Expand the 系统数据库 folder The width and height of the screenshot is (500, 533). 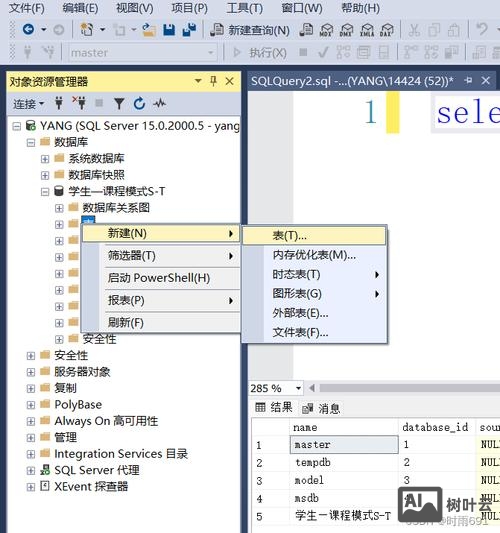tap(45, 159)
